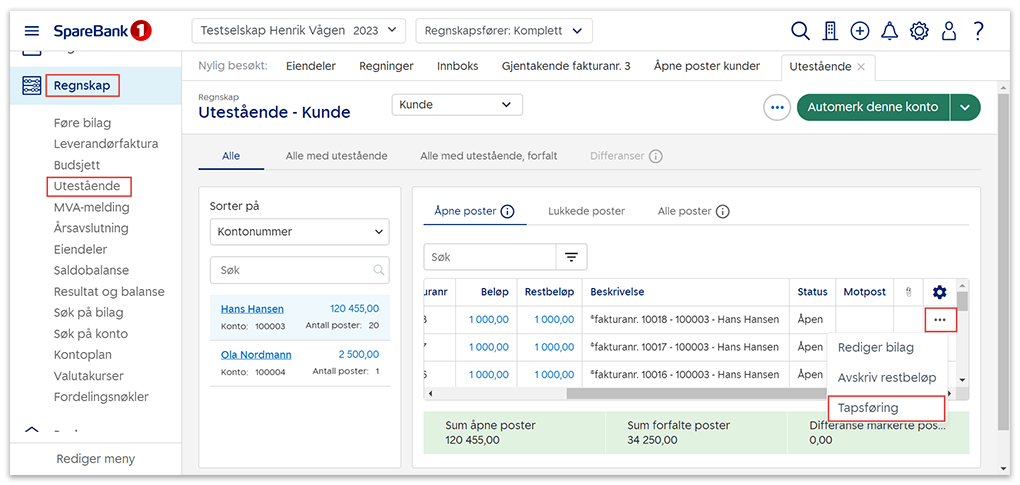Open the company building icon
The image size is (1020, 485).
click(829, 31)
